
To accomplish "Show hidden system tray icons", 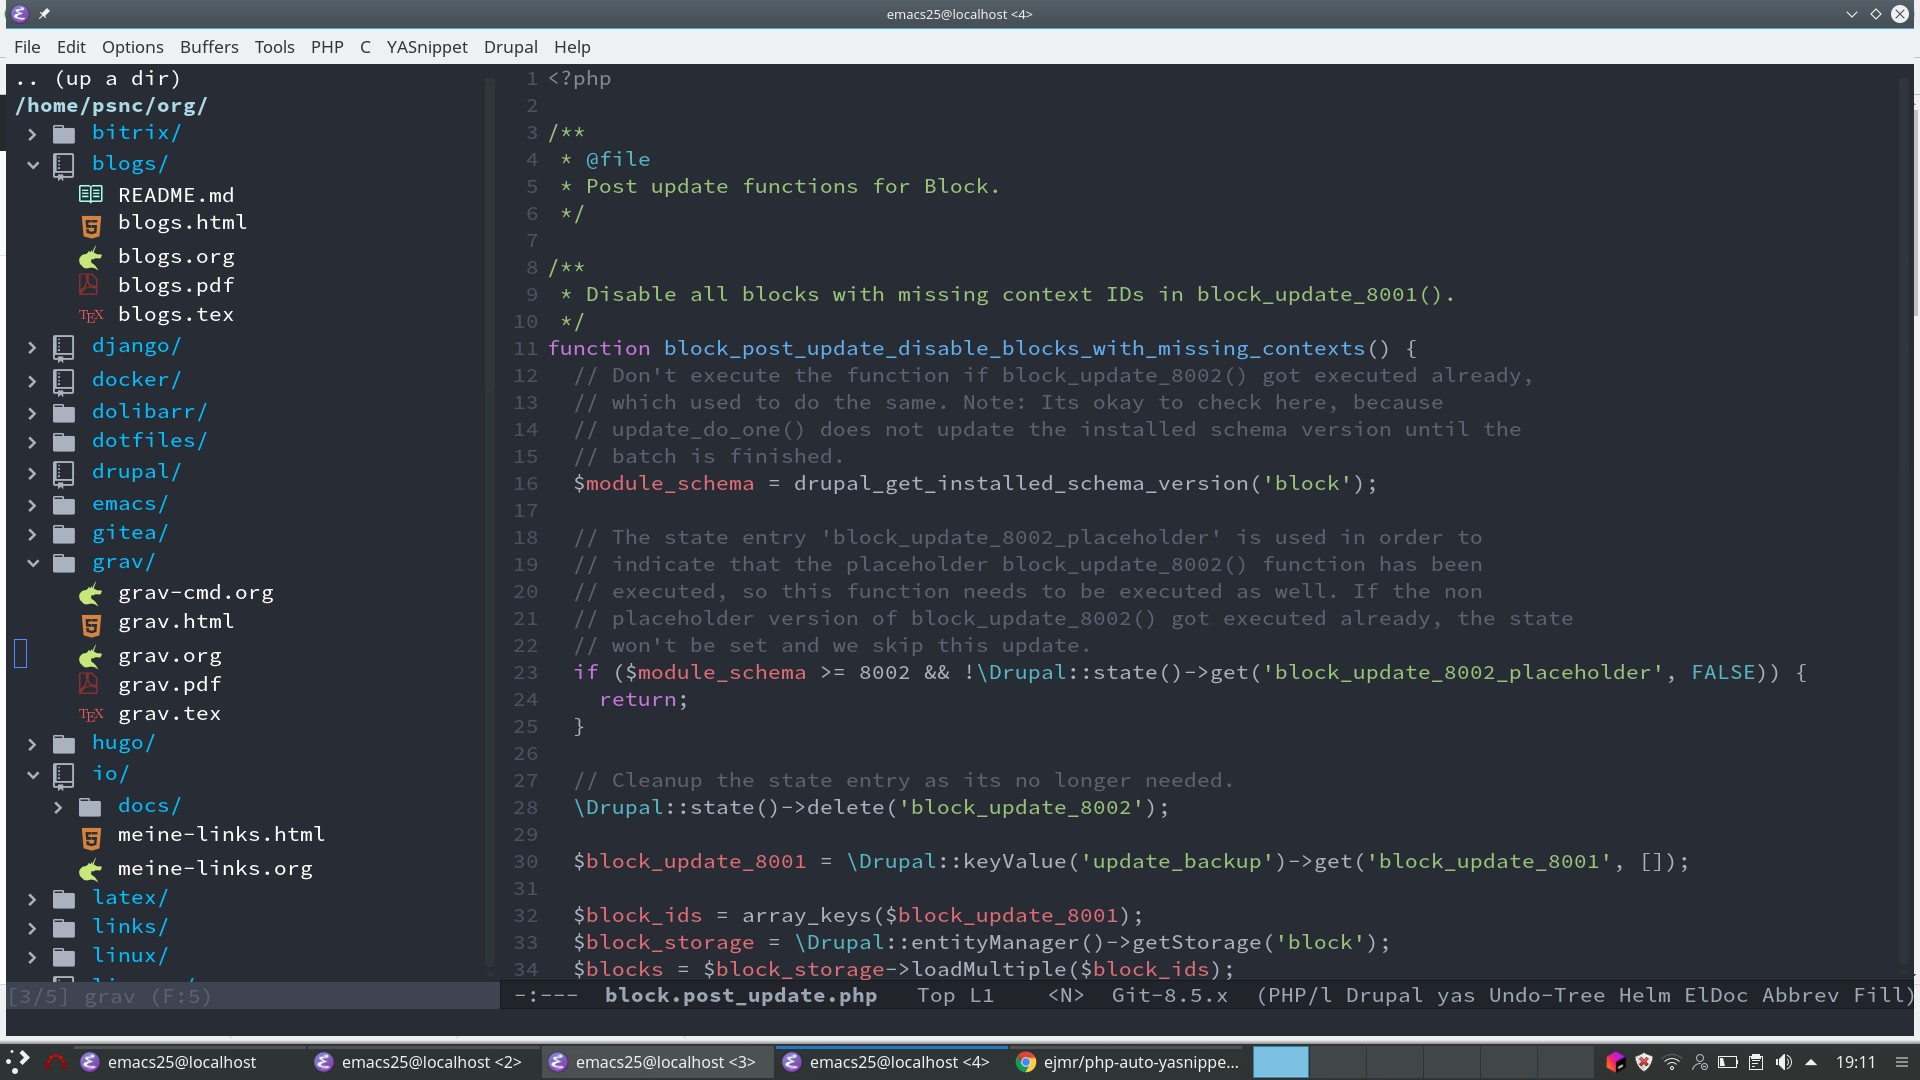I will click(1810, 1062).
